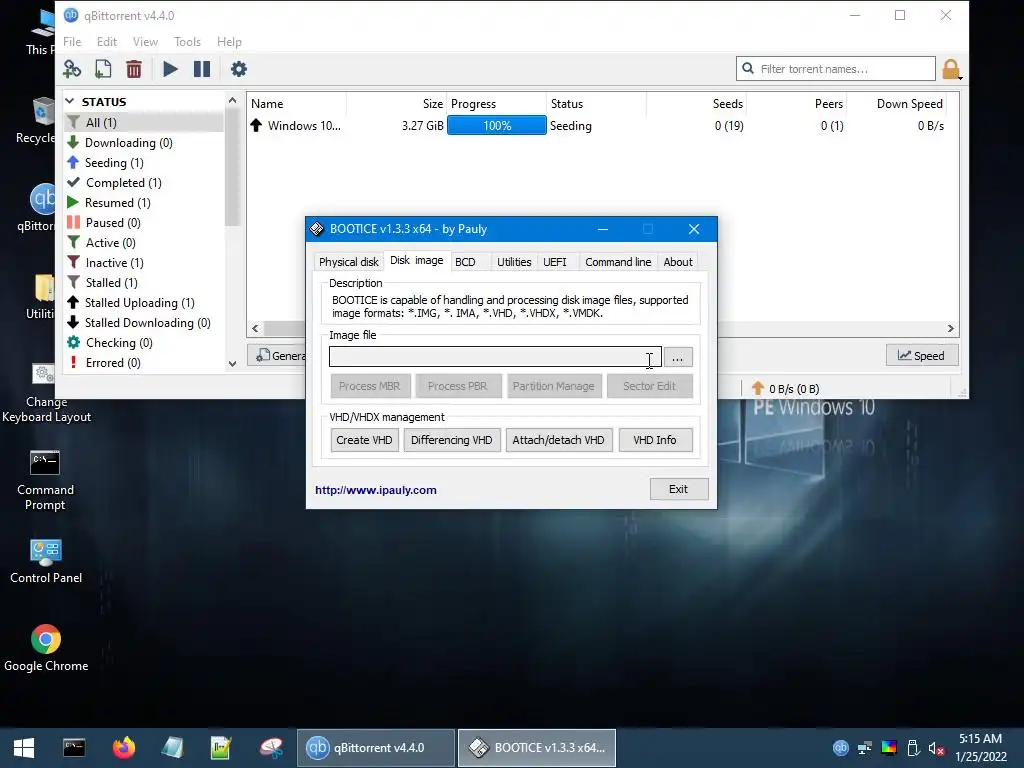Image resolution: width=1024 pixels, height=768 pixels.
Task: Open qBittorrent options via the gear icon
Action: 239,69
